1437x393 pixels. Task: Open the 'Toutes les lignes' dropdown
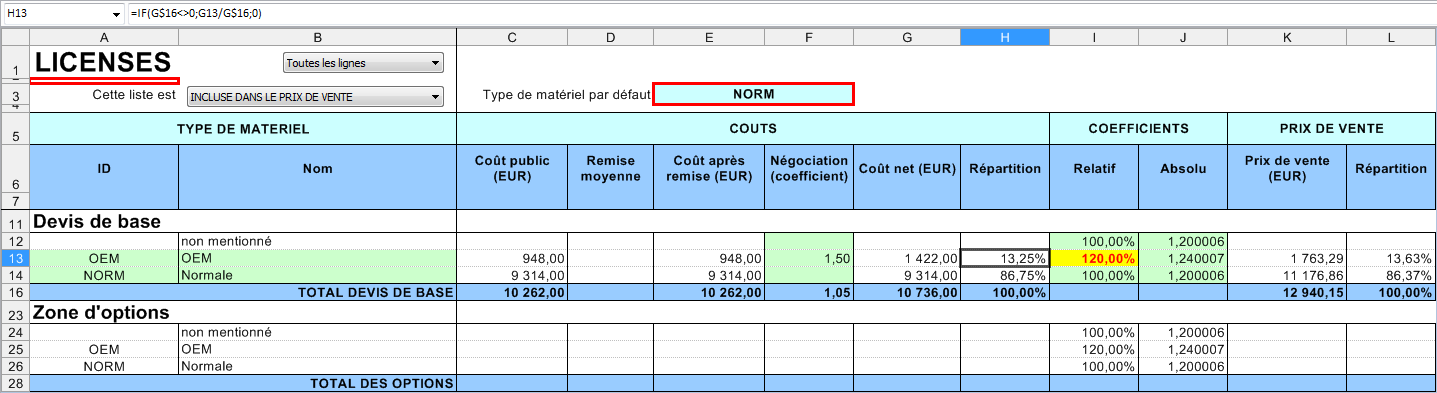[x=363, y=63]
